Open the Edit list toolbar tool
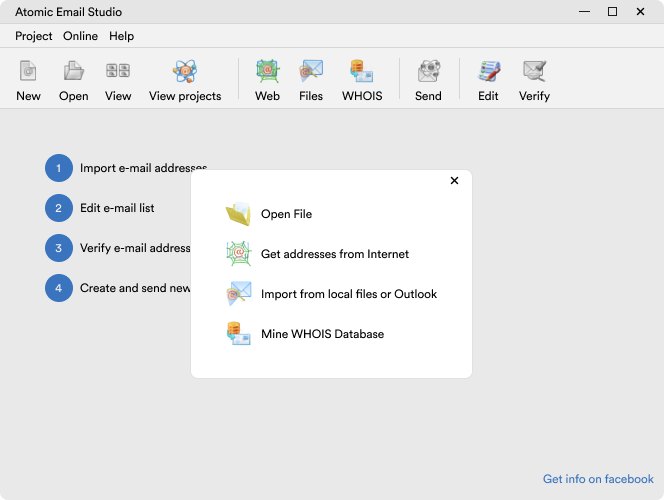Screen dimensions: 664x500 point(488,72)
